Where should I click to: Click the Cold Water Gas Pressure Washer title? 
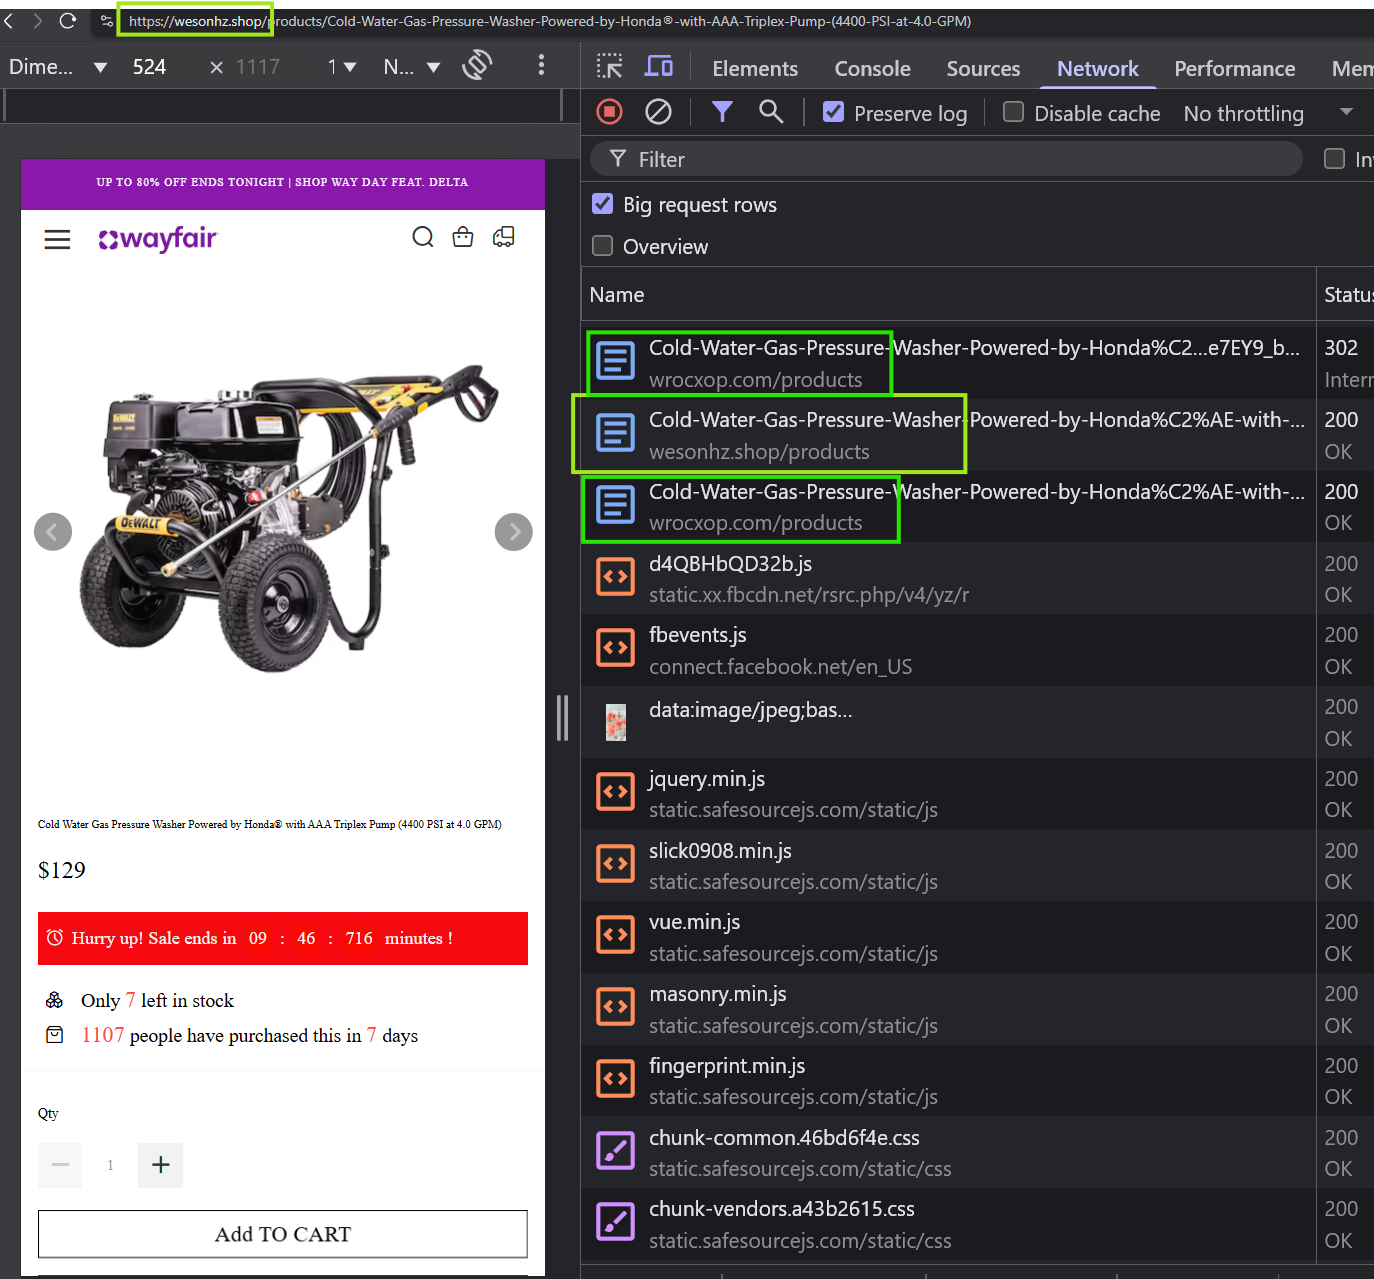point(270,824)
